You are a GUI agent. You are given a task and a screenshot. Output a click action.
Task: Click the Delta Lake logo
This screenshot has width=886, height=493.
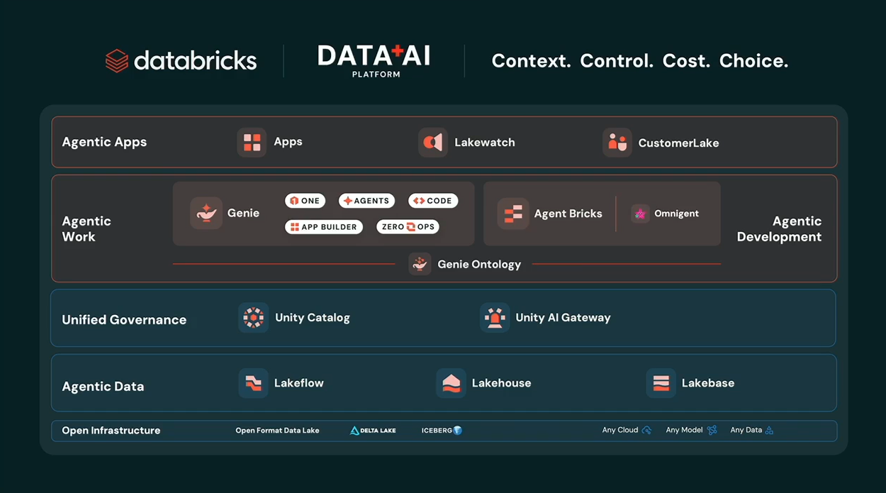tap(373, 431)
